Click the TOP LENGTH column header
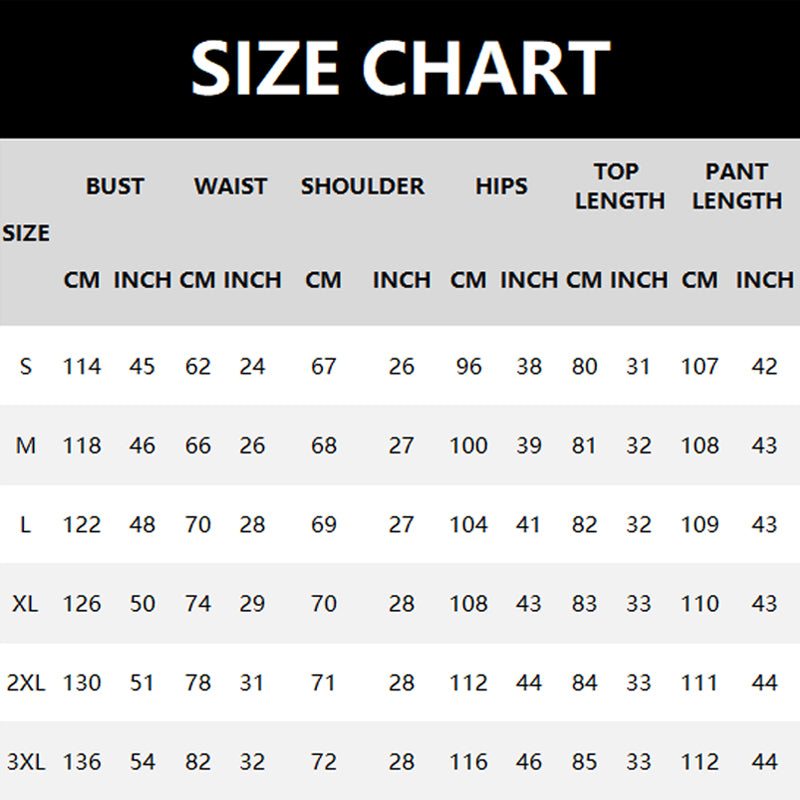 (x=619, y=186)
